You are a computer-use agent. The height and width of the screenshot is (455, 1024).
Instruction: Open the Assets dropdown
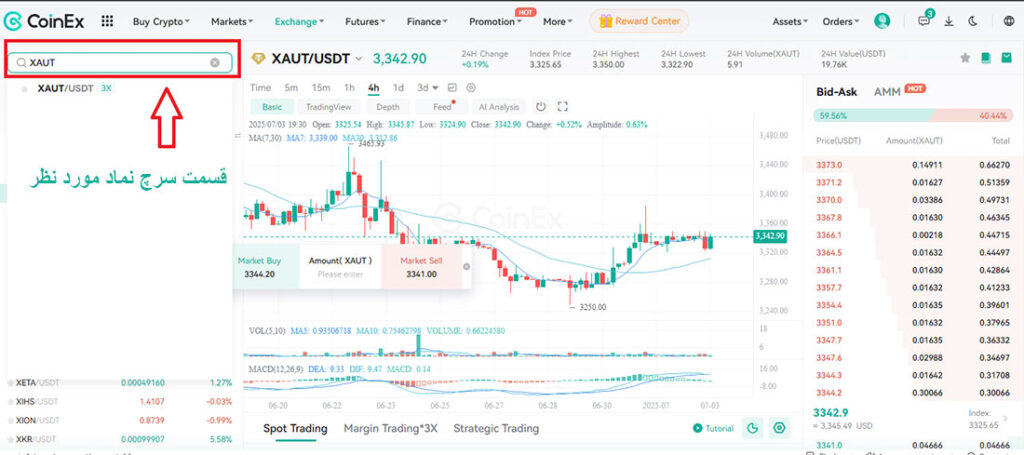[x=790, y=22]
